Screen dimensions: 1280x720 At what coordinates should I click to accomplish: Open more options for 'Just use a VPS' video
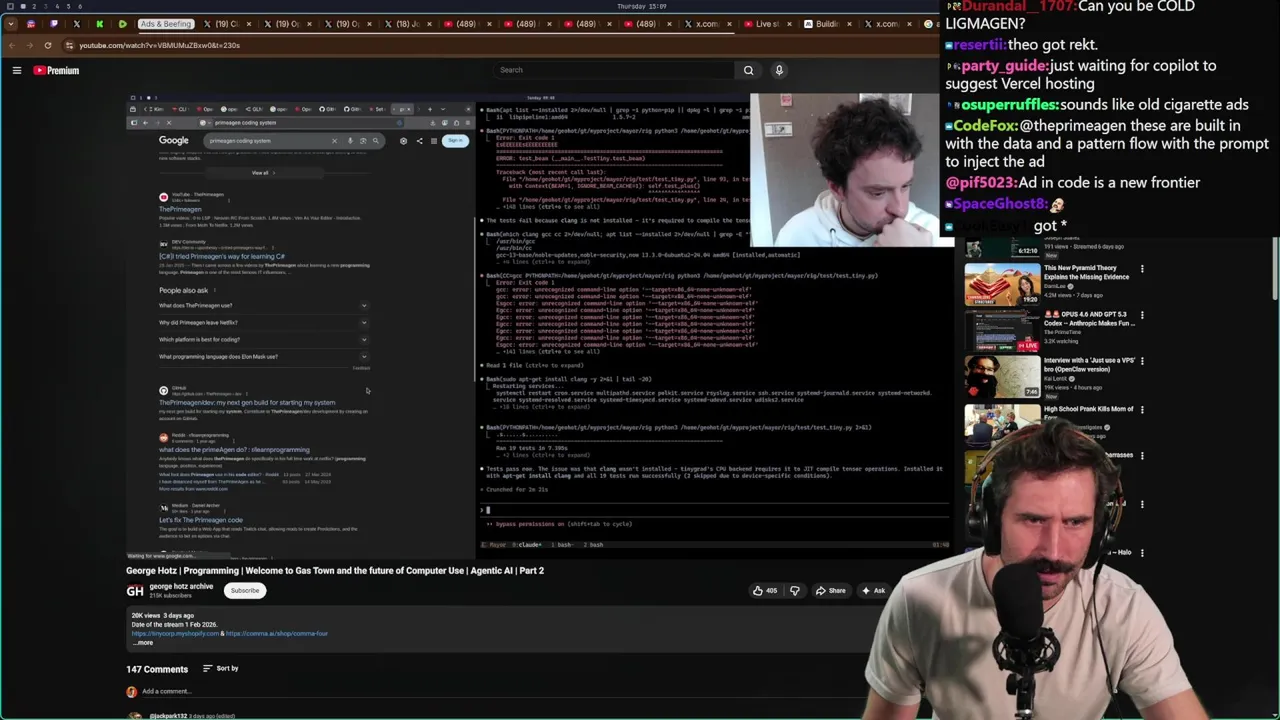tap(1142, 361)
